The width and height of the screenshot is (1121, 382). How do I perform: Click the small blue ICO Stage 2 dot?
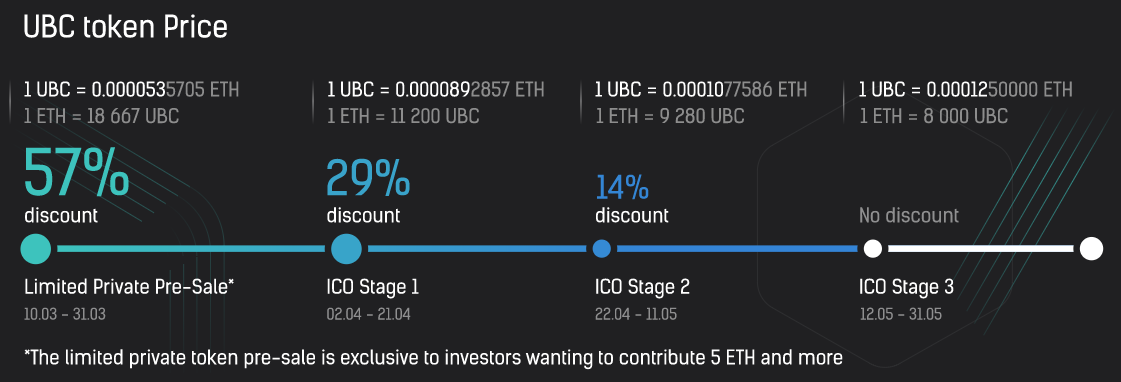coord(602,248)
